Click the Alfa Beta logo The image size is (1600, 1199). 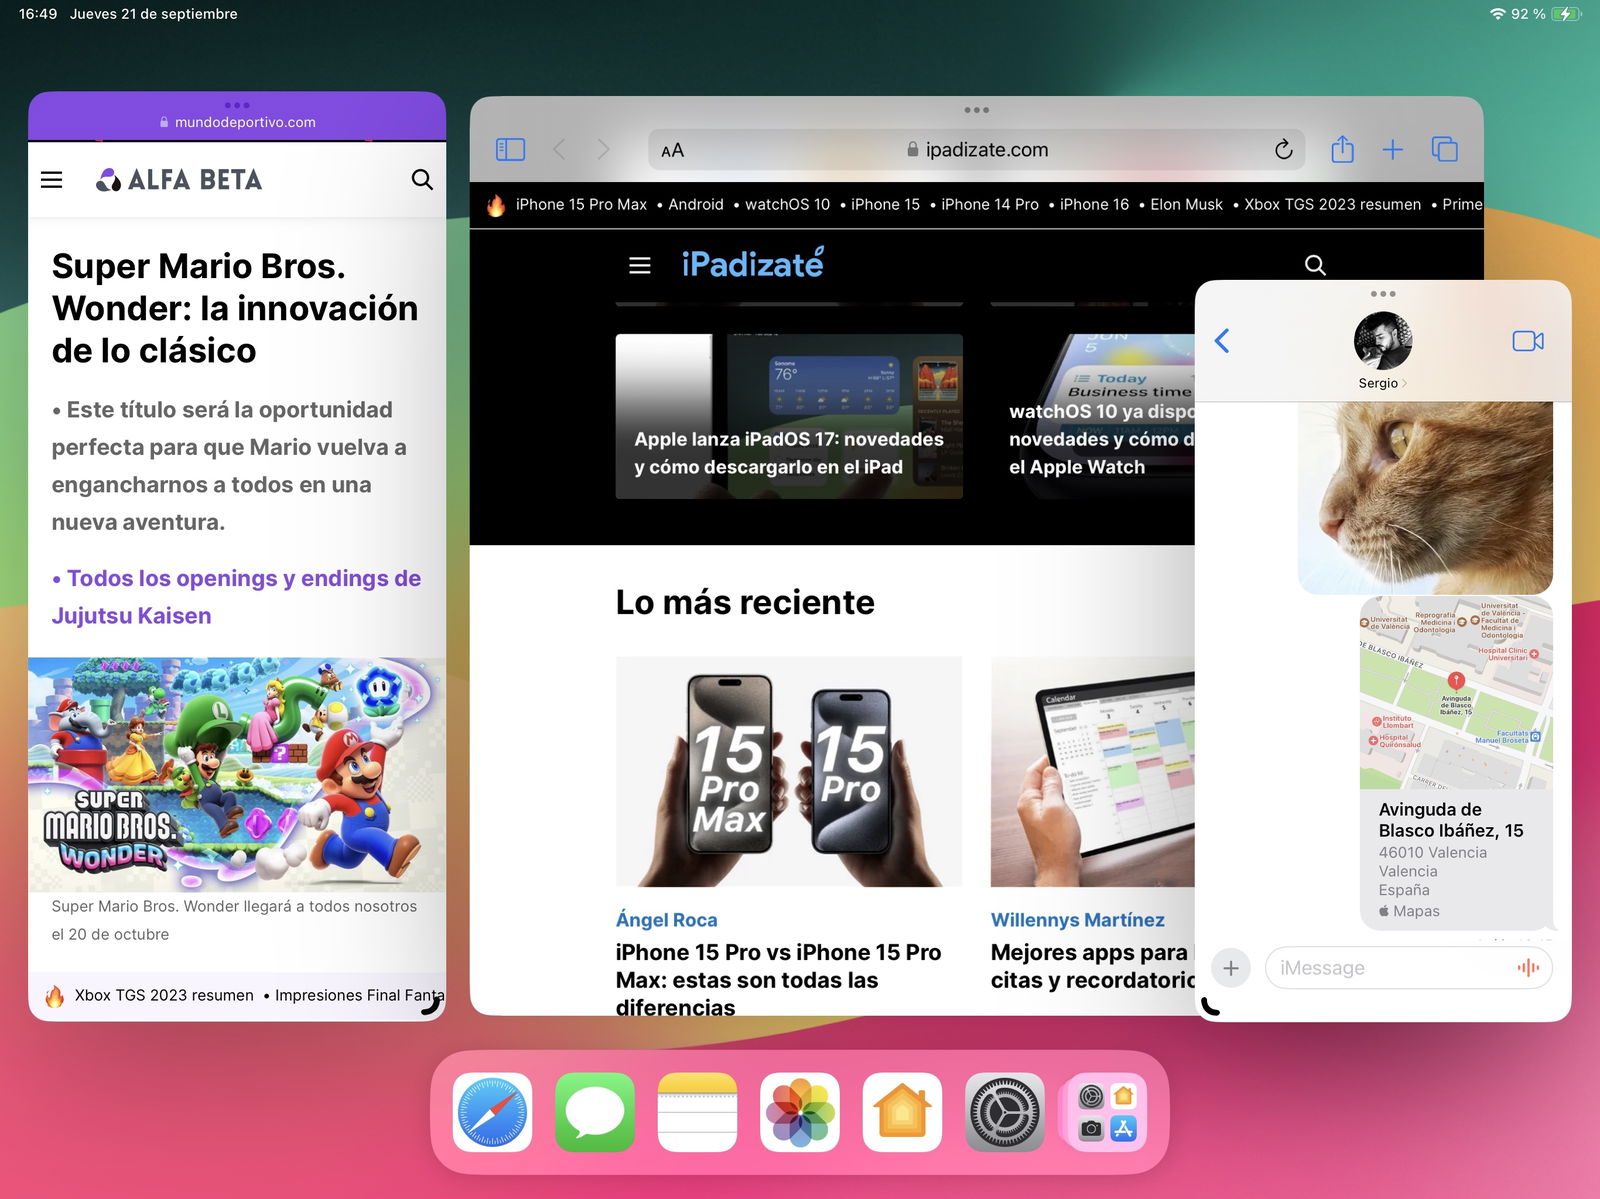coord(179,179)
